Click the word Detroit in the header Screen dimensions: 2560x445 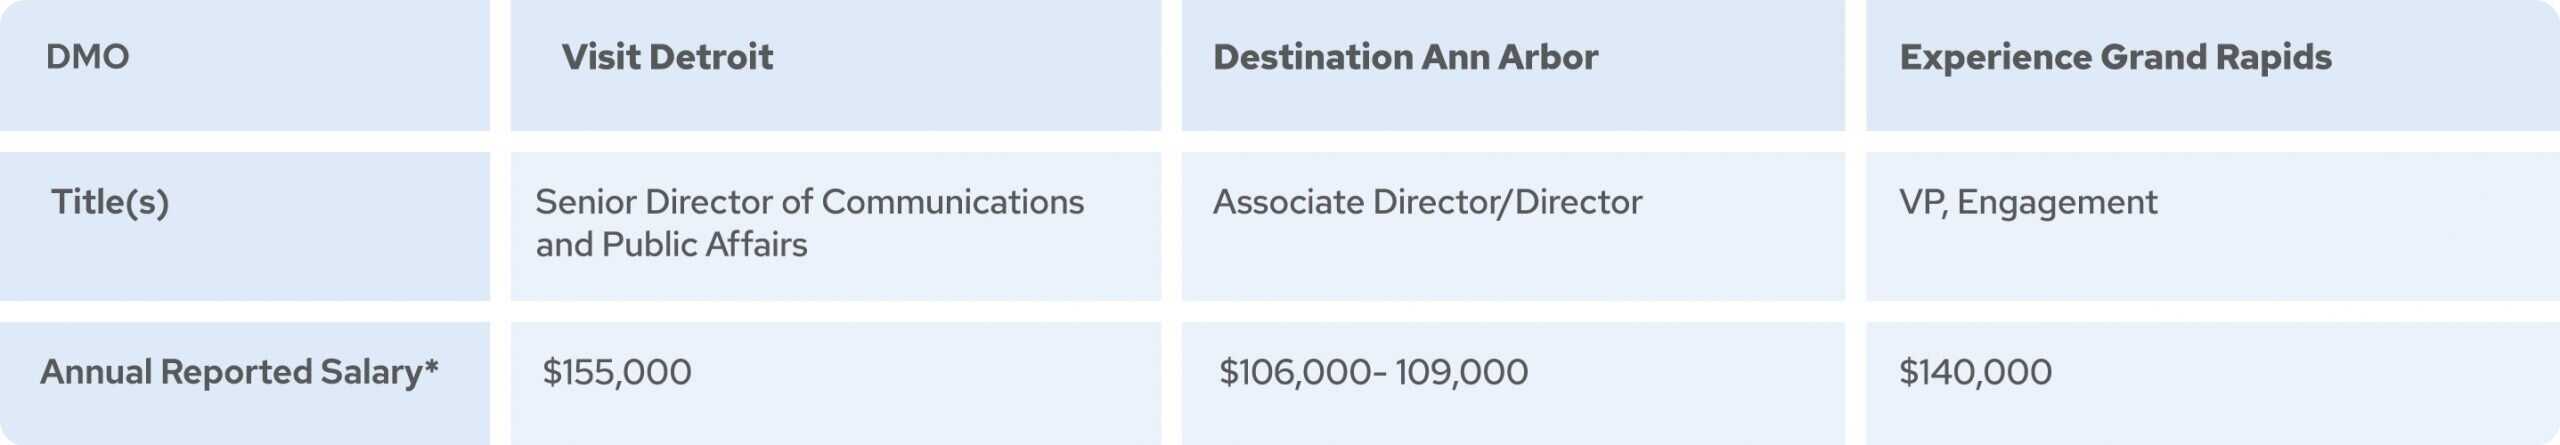click(x=710, y=57)
